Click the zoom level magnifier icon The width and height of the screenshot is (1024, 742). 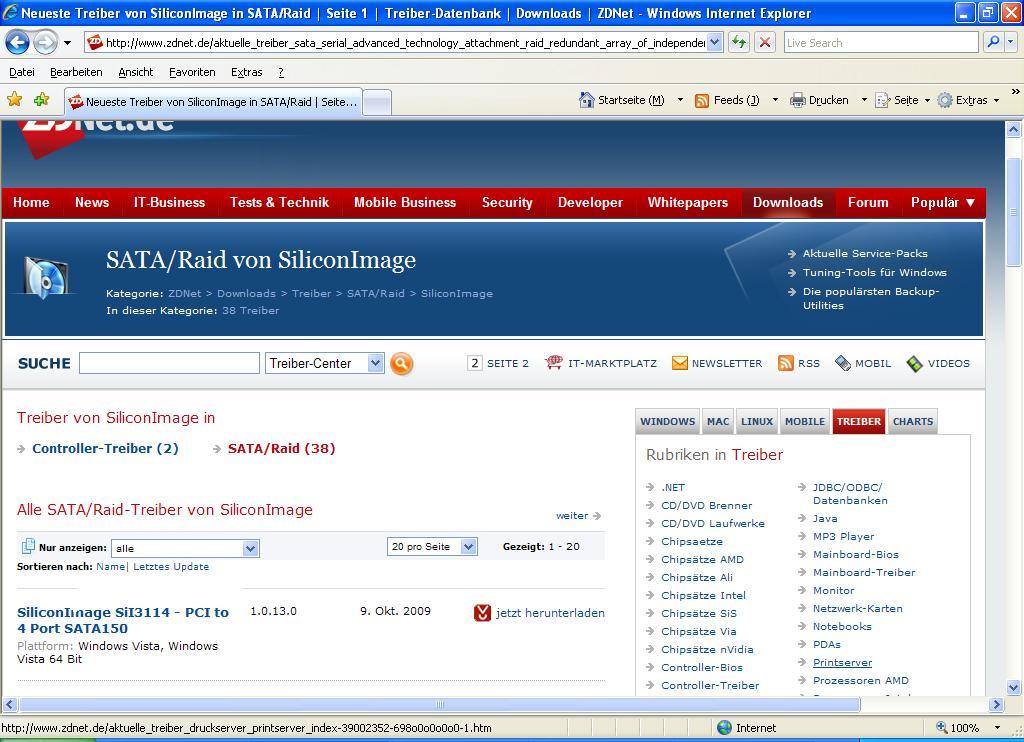click(942, 728)
